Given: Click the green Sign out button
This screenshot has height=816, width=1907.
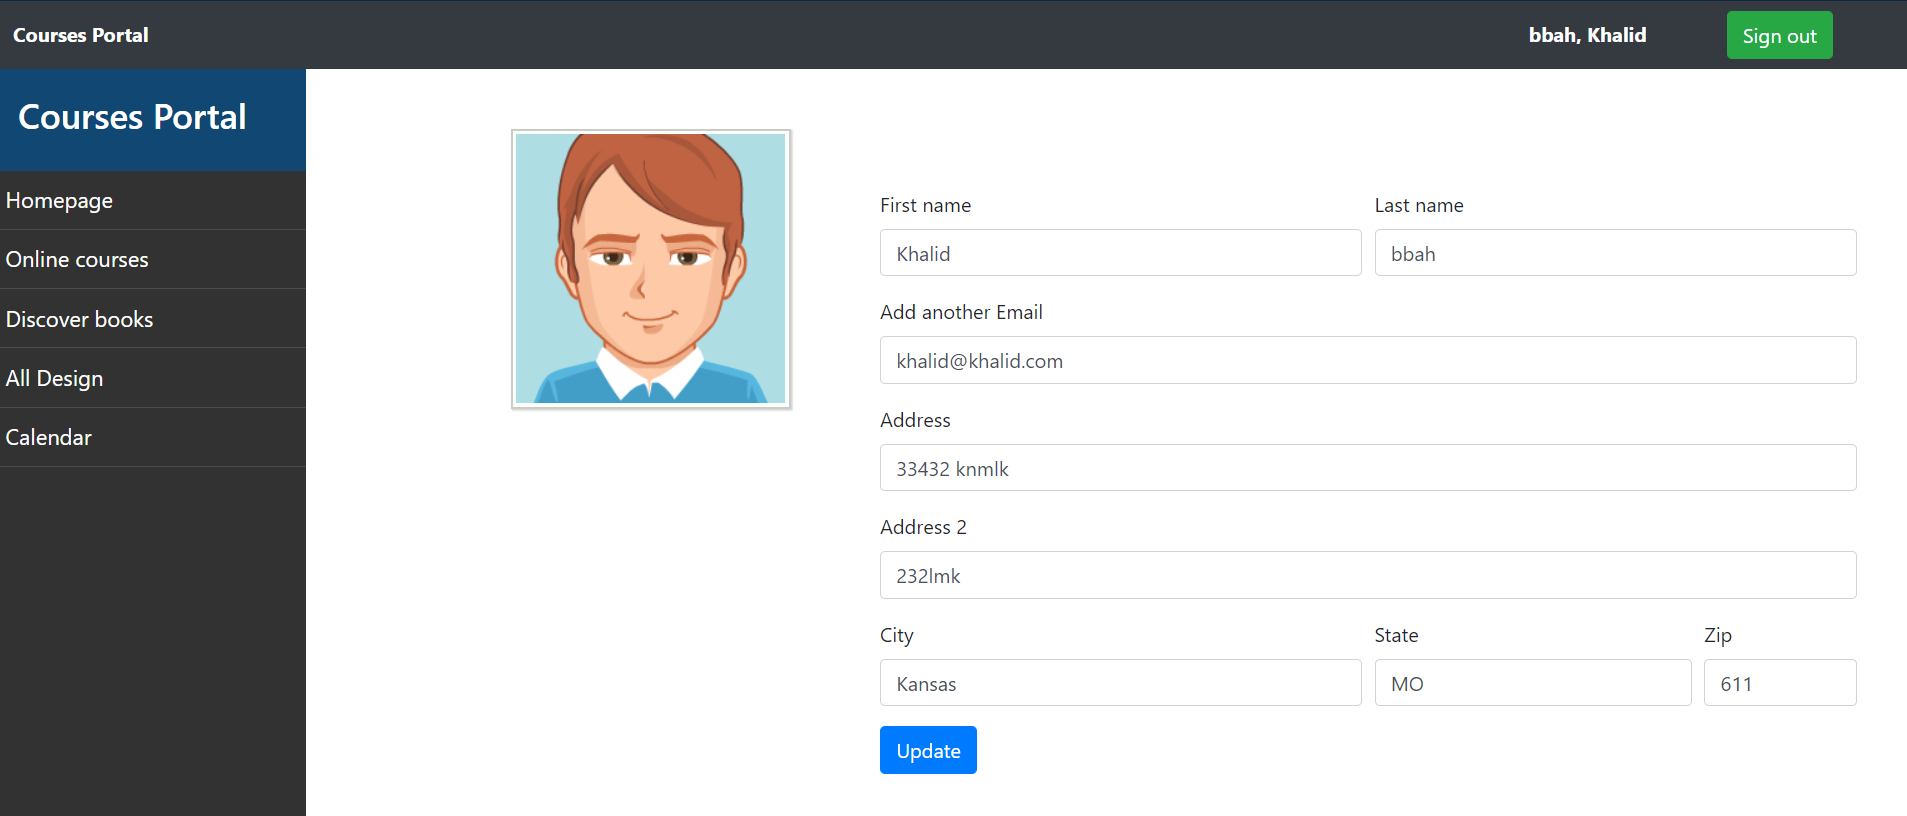Looking at the screenshot, I should tap(1779, 35).
